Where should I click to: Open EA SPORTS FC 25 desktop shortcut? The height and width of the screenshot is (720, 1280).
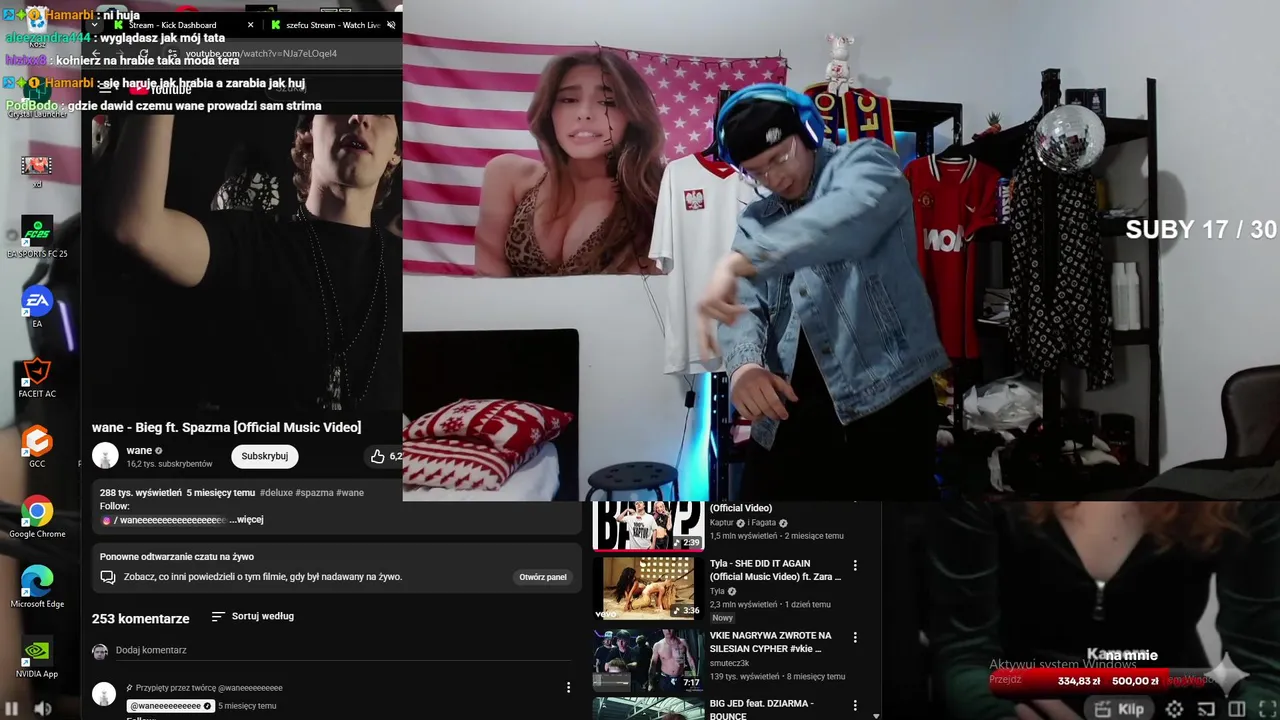coord(37,237)
